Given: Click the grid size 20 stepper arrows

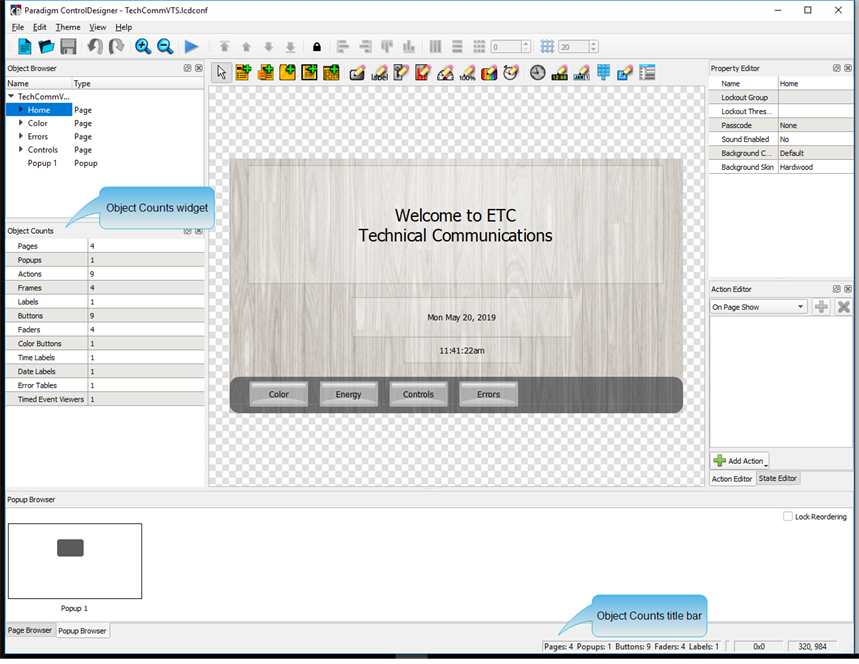Looking at the screenshot, I should (593, 47).
